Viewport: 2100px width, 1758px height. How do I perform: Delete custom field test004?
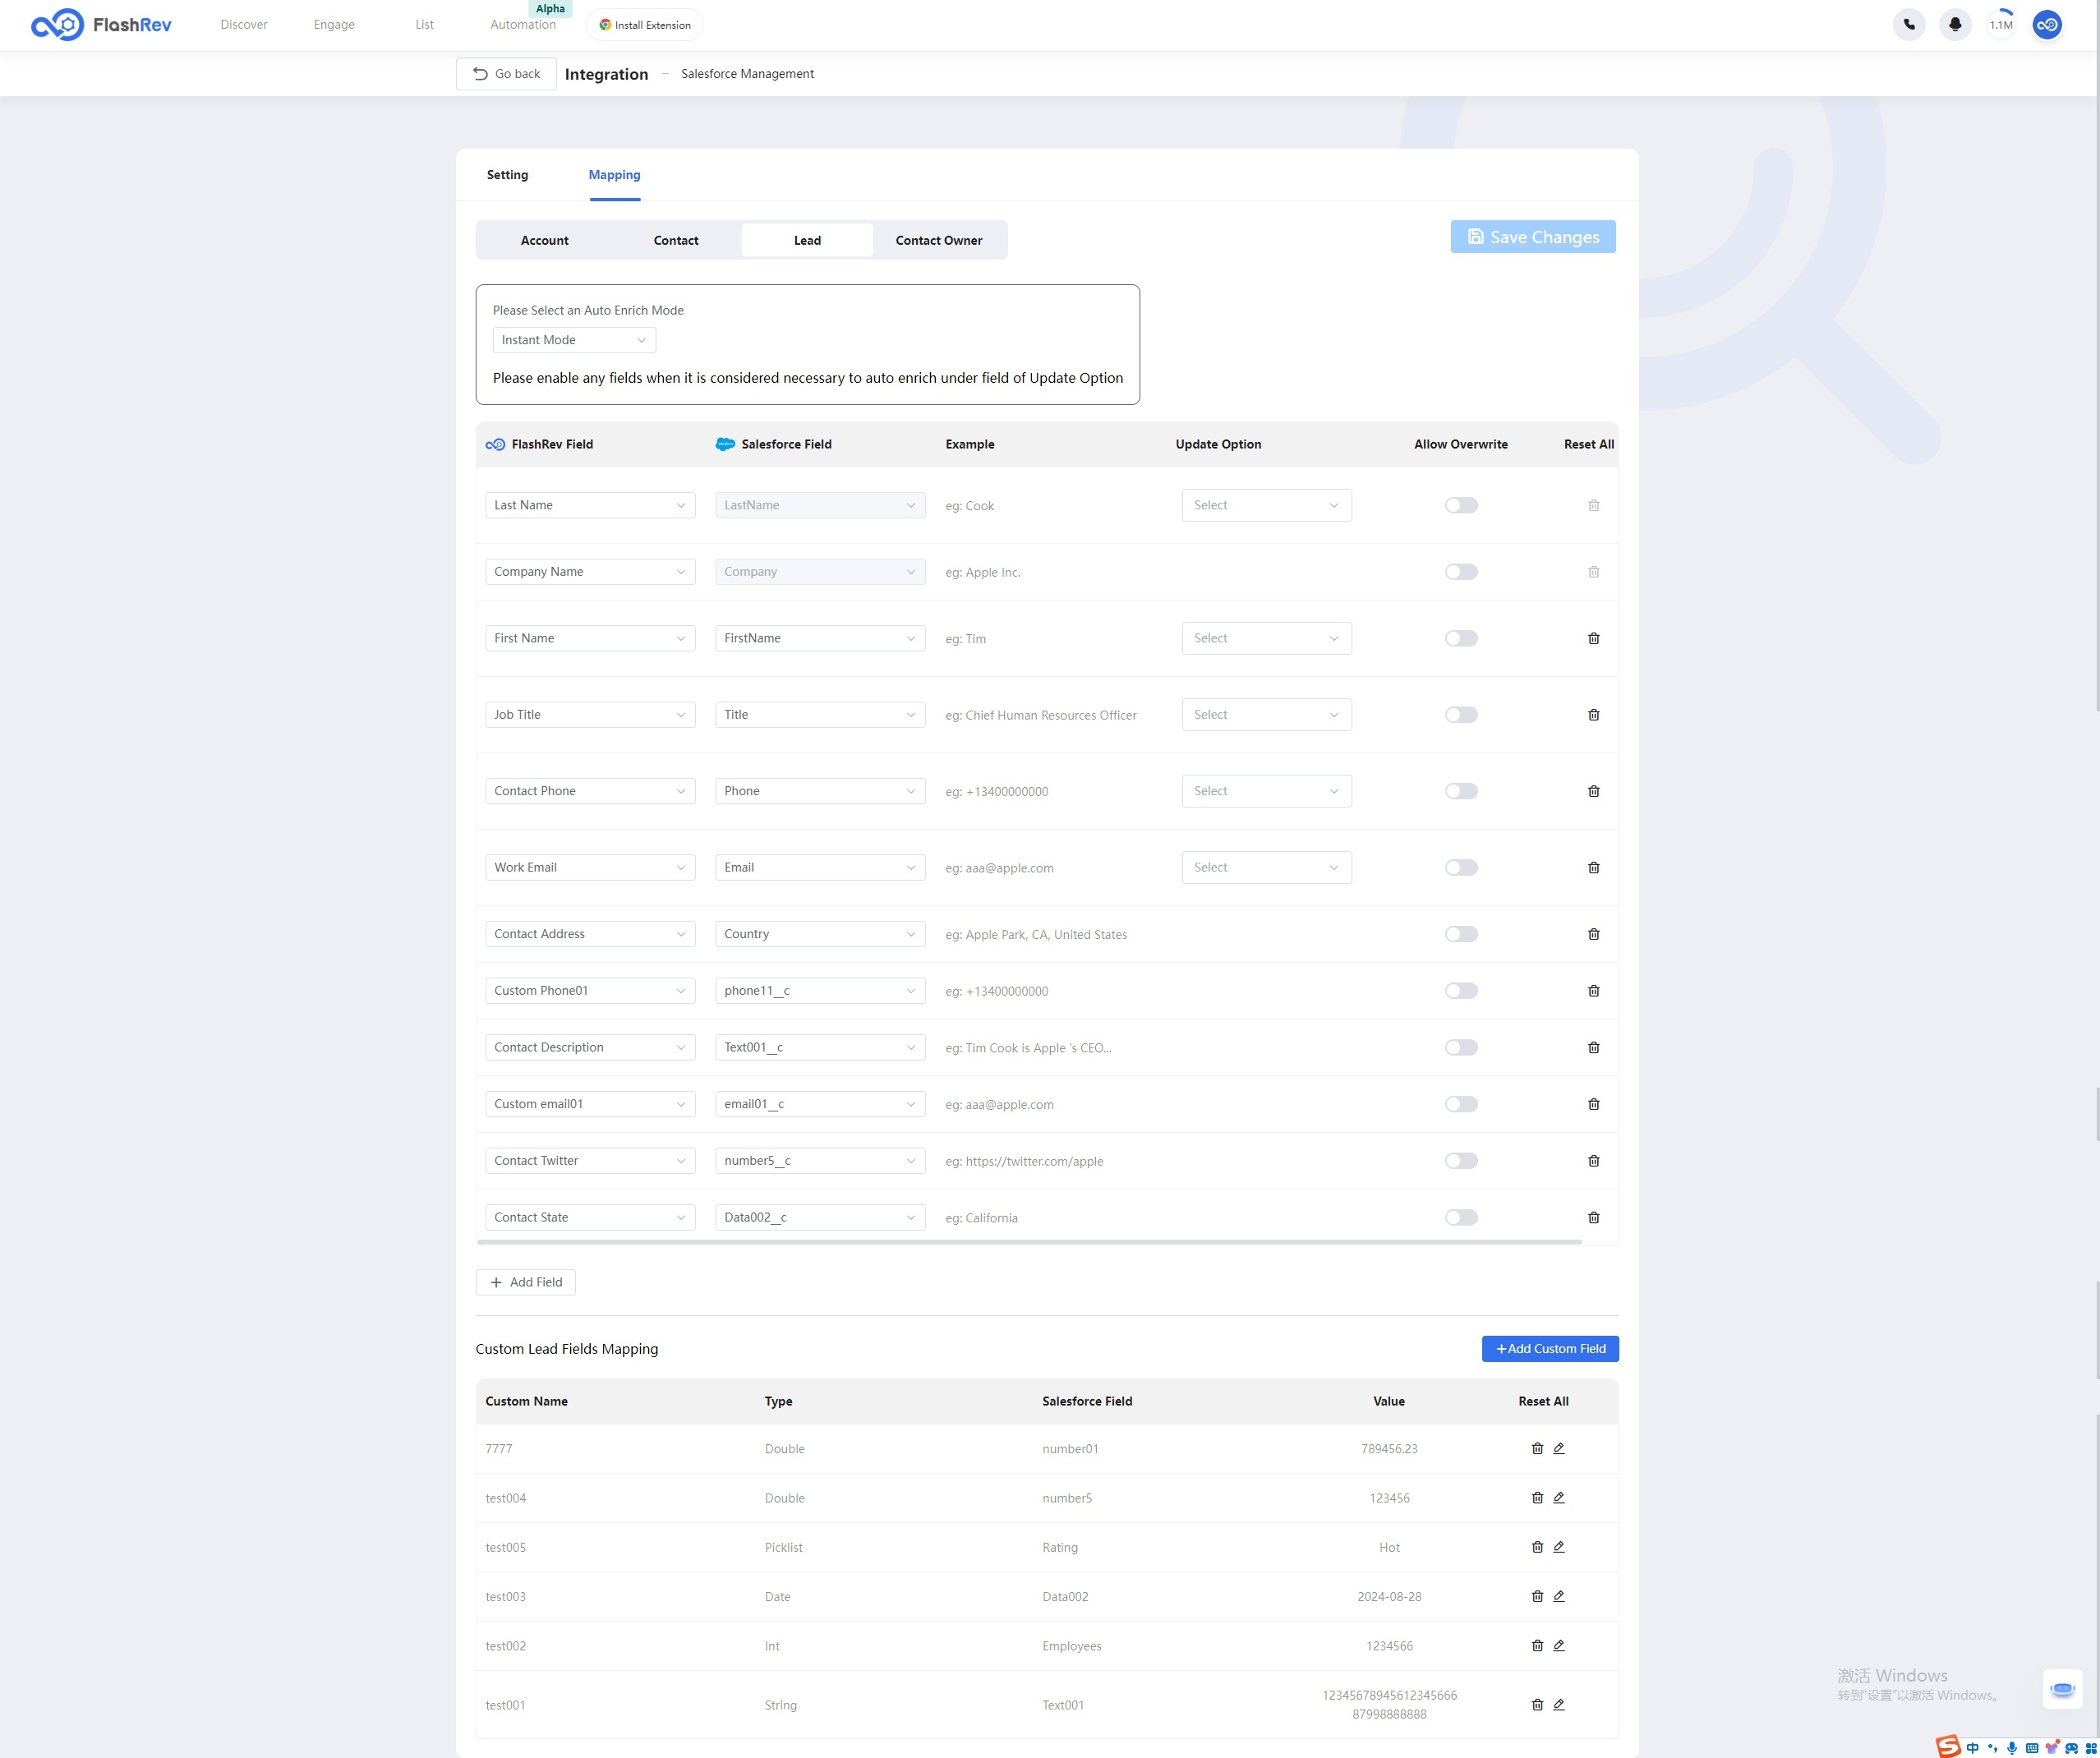coord(1538,1498)
